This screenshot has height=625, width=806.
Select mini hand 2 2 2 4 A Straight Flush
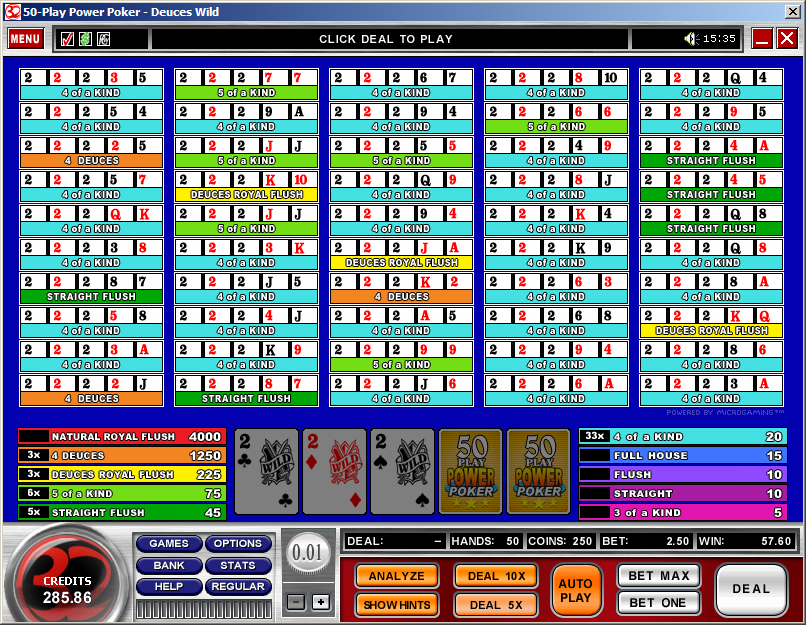pyautogui.click(x=711, y=153)
